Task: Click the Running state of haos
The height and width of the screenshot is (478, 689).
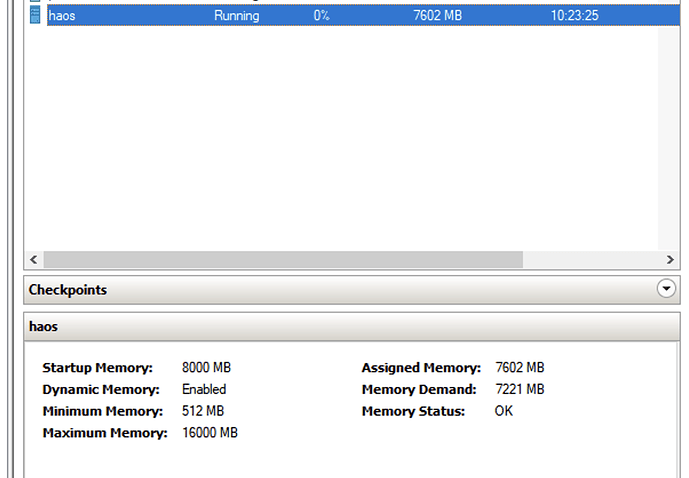Action: coord(236,16)
